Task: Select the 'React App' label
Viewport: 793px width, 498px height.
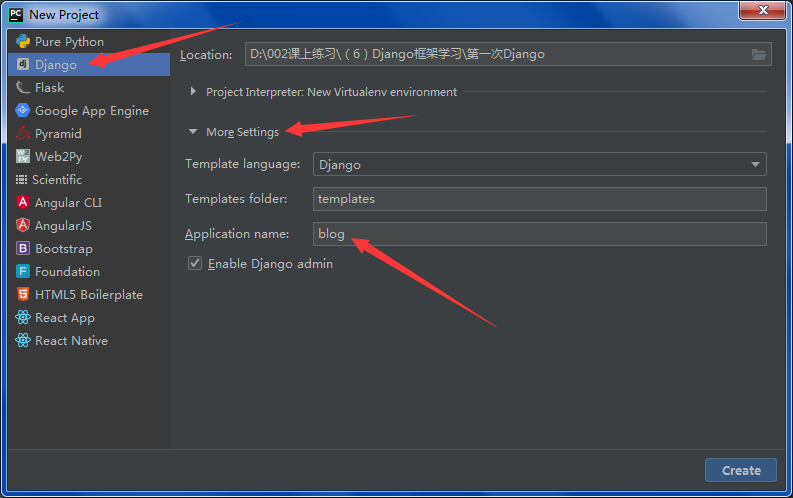Action: pos(65,318)
